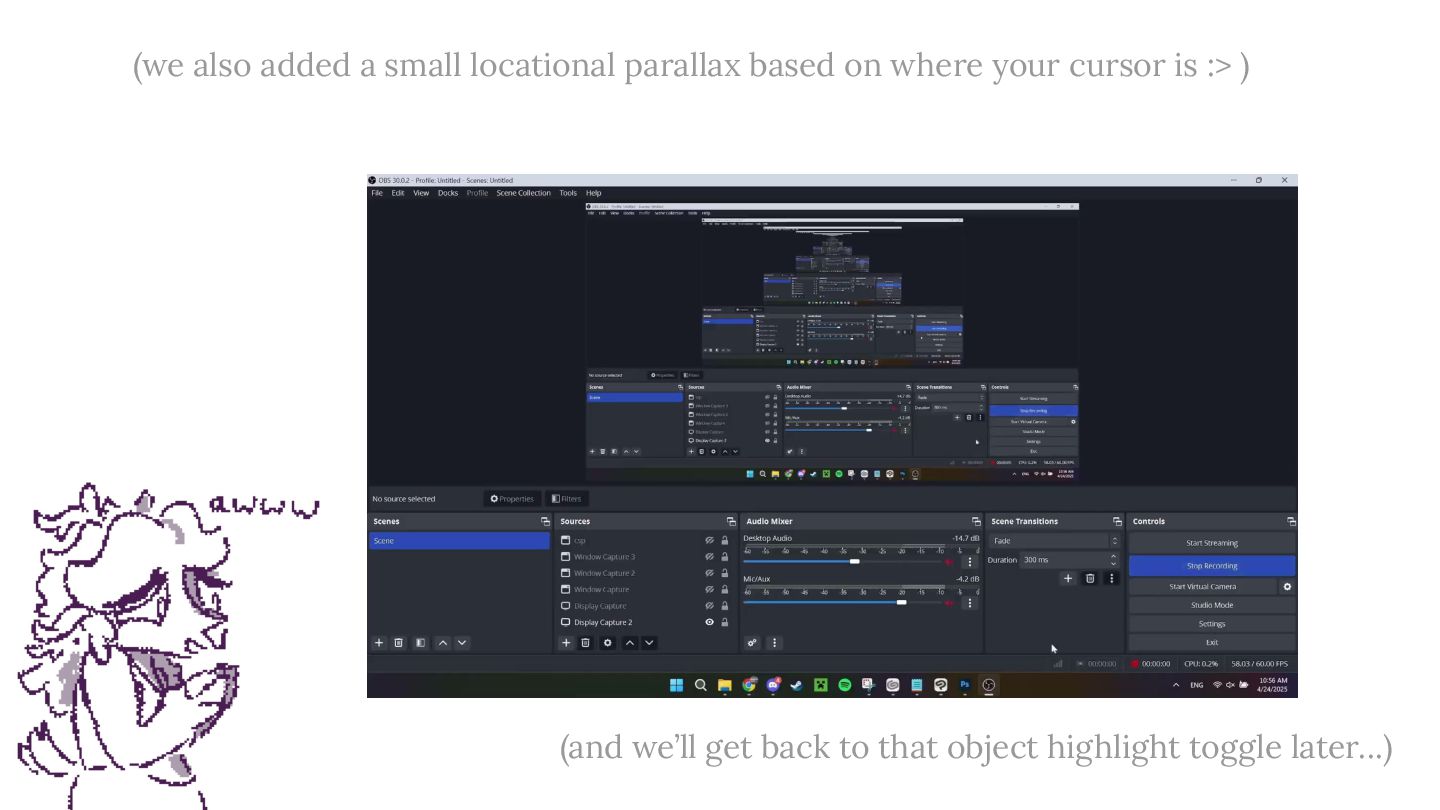Move scene down in the Scenes panel
Screen dimensions: 1440x810
[x=462, y=643]
